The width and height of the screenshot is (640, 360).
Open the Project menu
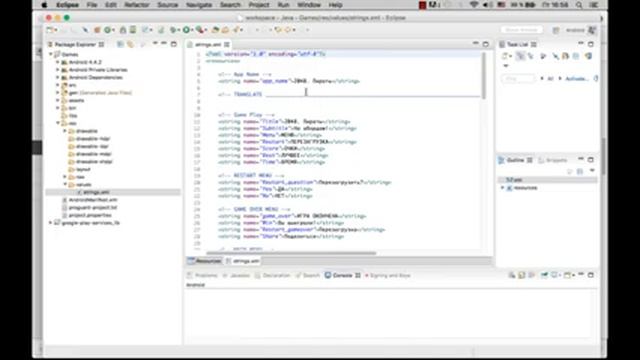pyautogui.click(x=259, y=5)
